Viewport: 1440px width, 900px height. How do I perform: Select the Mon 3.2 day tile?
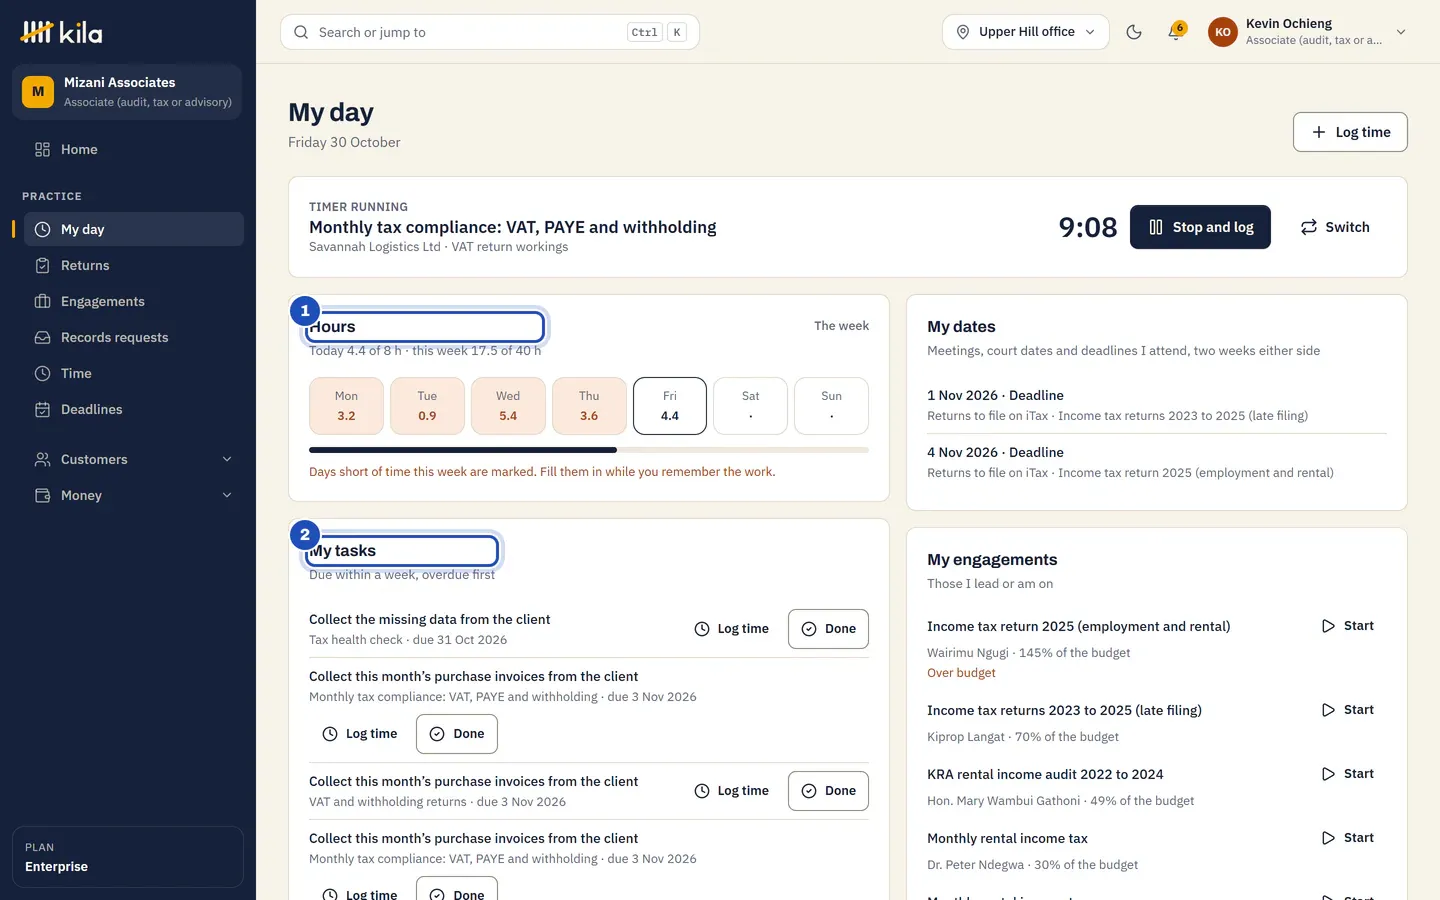tap(346, 406)
